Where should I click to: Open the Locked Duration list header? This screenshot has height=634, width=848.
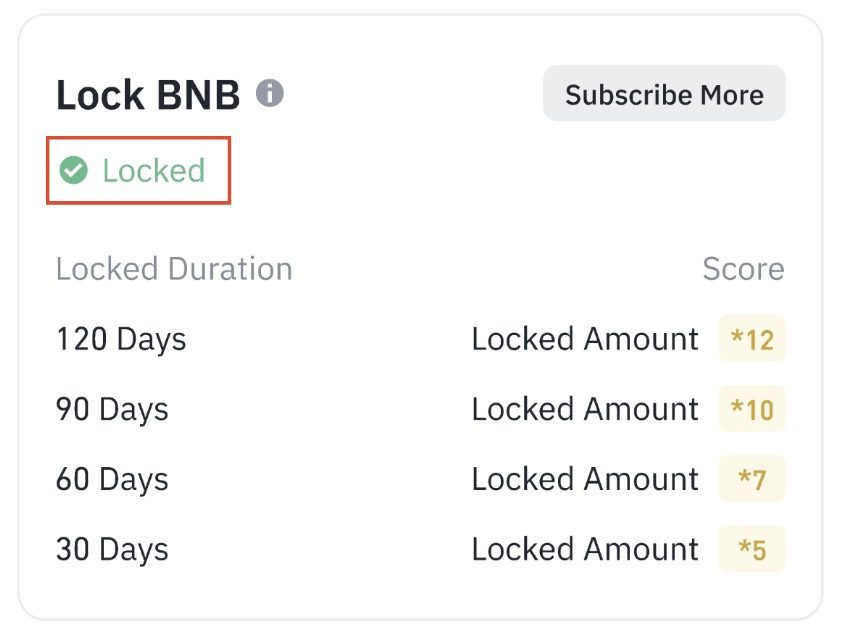tap(174, 268)
